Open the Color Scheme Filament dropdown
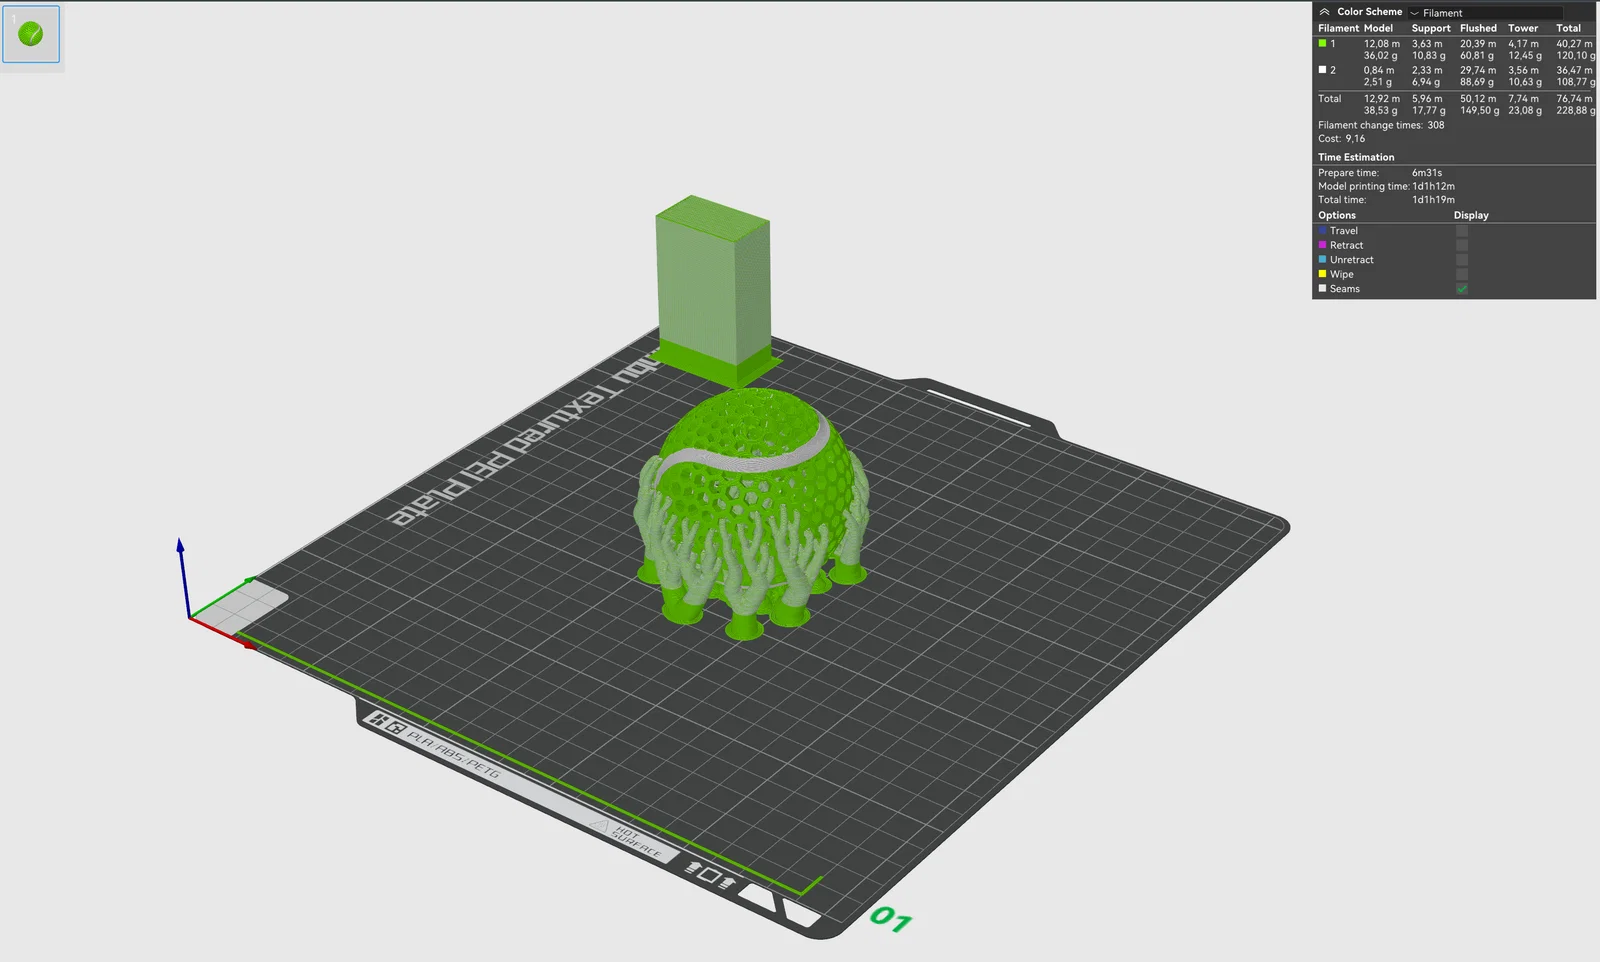 [x=1485, y=13]
